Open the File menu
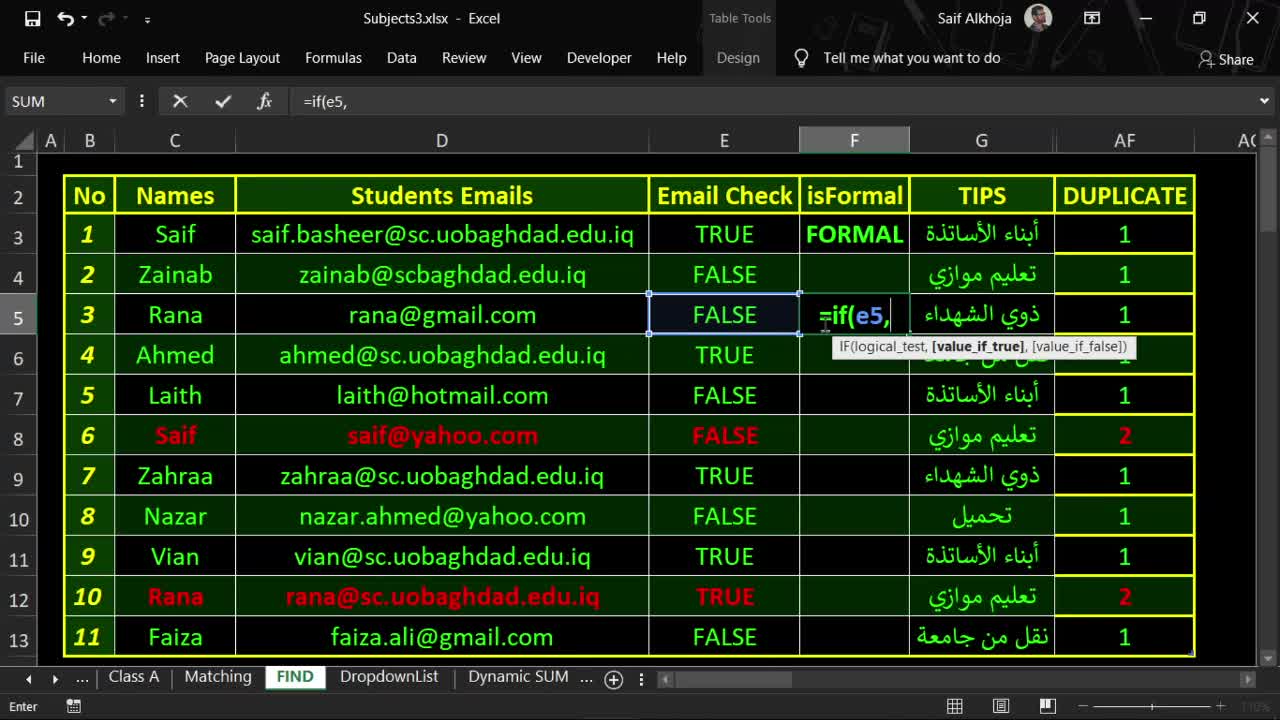This screenshot has height=720, width=1280. (x=34, y=58)
